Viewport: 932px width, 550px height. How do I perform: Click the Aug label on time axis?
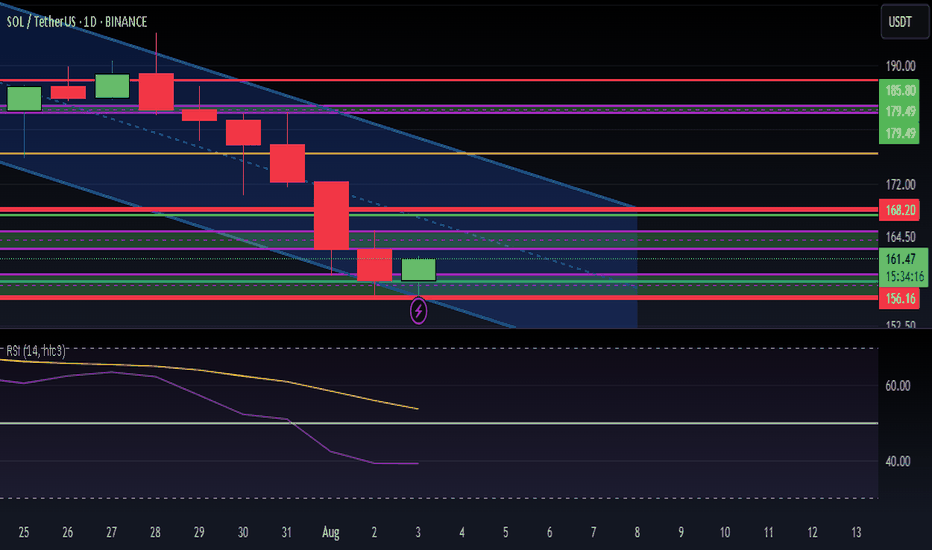click(330, 532)
